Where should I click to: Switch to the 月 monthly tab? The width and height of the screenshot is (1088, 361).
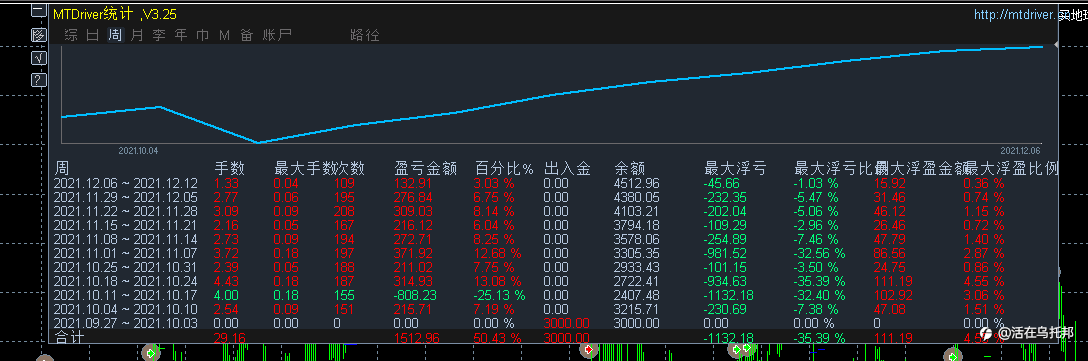[x=137, y=35]
